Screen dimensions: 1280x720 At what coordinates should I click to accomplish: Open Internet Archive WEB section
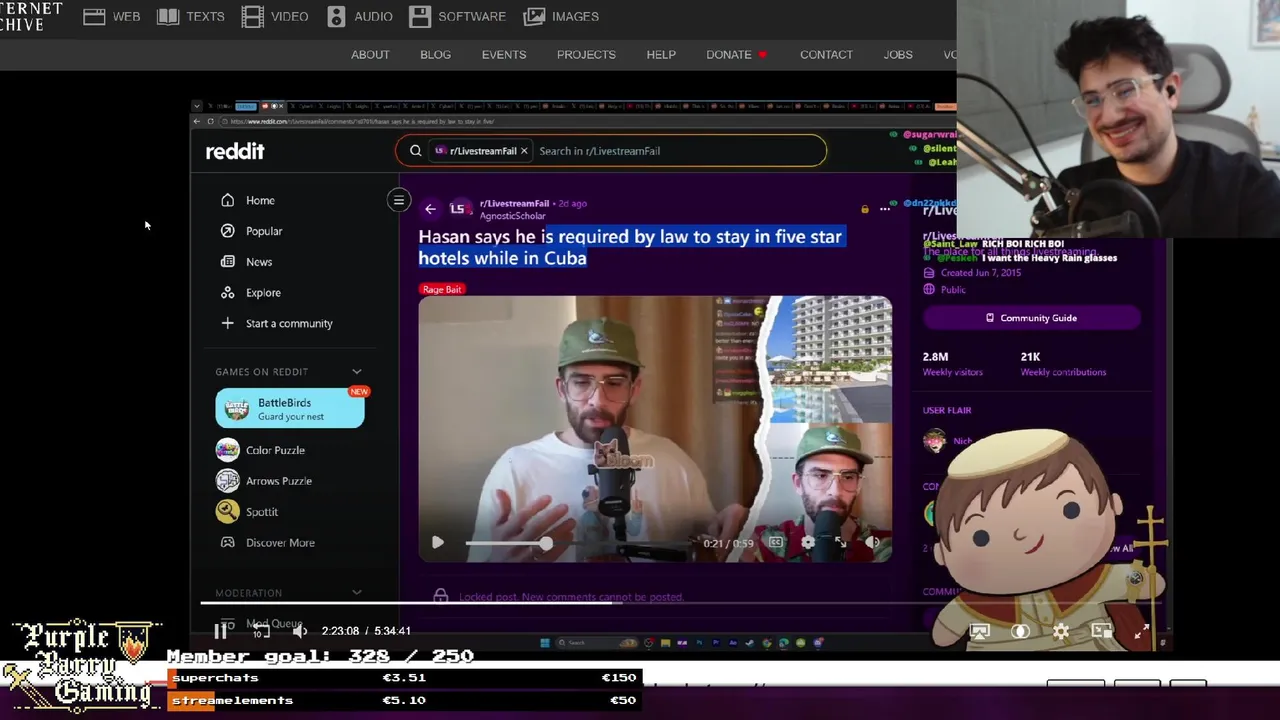click(x=112, y=16)
